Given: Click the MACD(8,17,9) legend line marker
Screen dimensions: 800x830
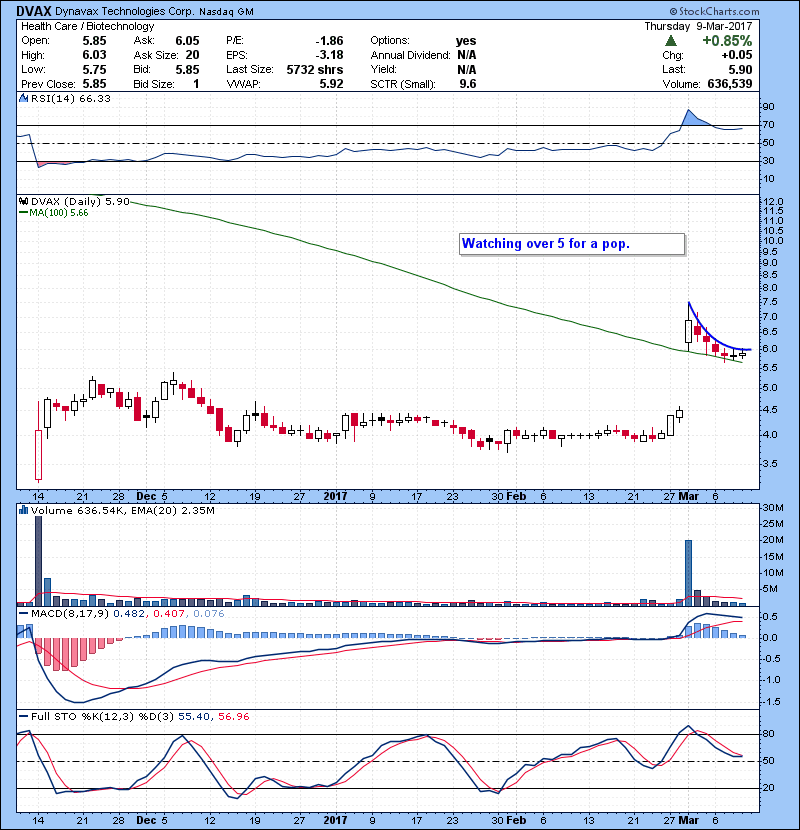Looking at the screenshot, I should click(23, 614).
